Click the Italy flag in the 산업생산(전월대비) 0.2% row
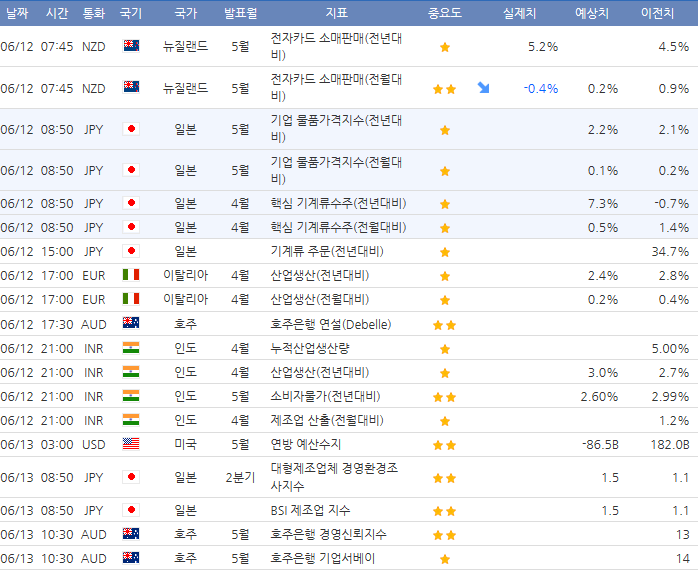The image size is (698, 573). click(x=131, y=299)
